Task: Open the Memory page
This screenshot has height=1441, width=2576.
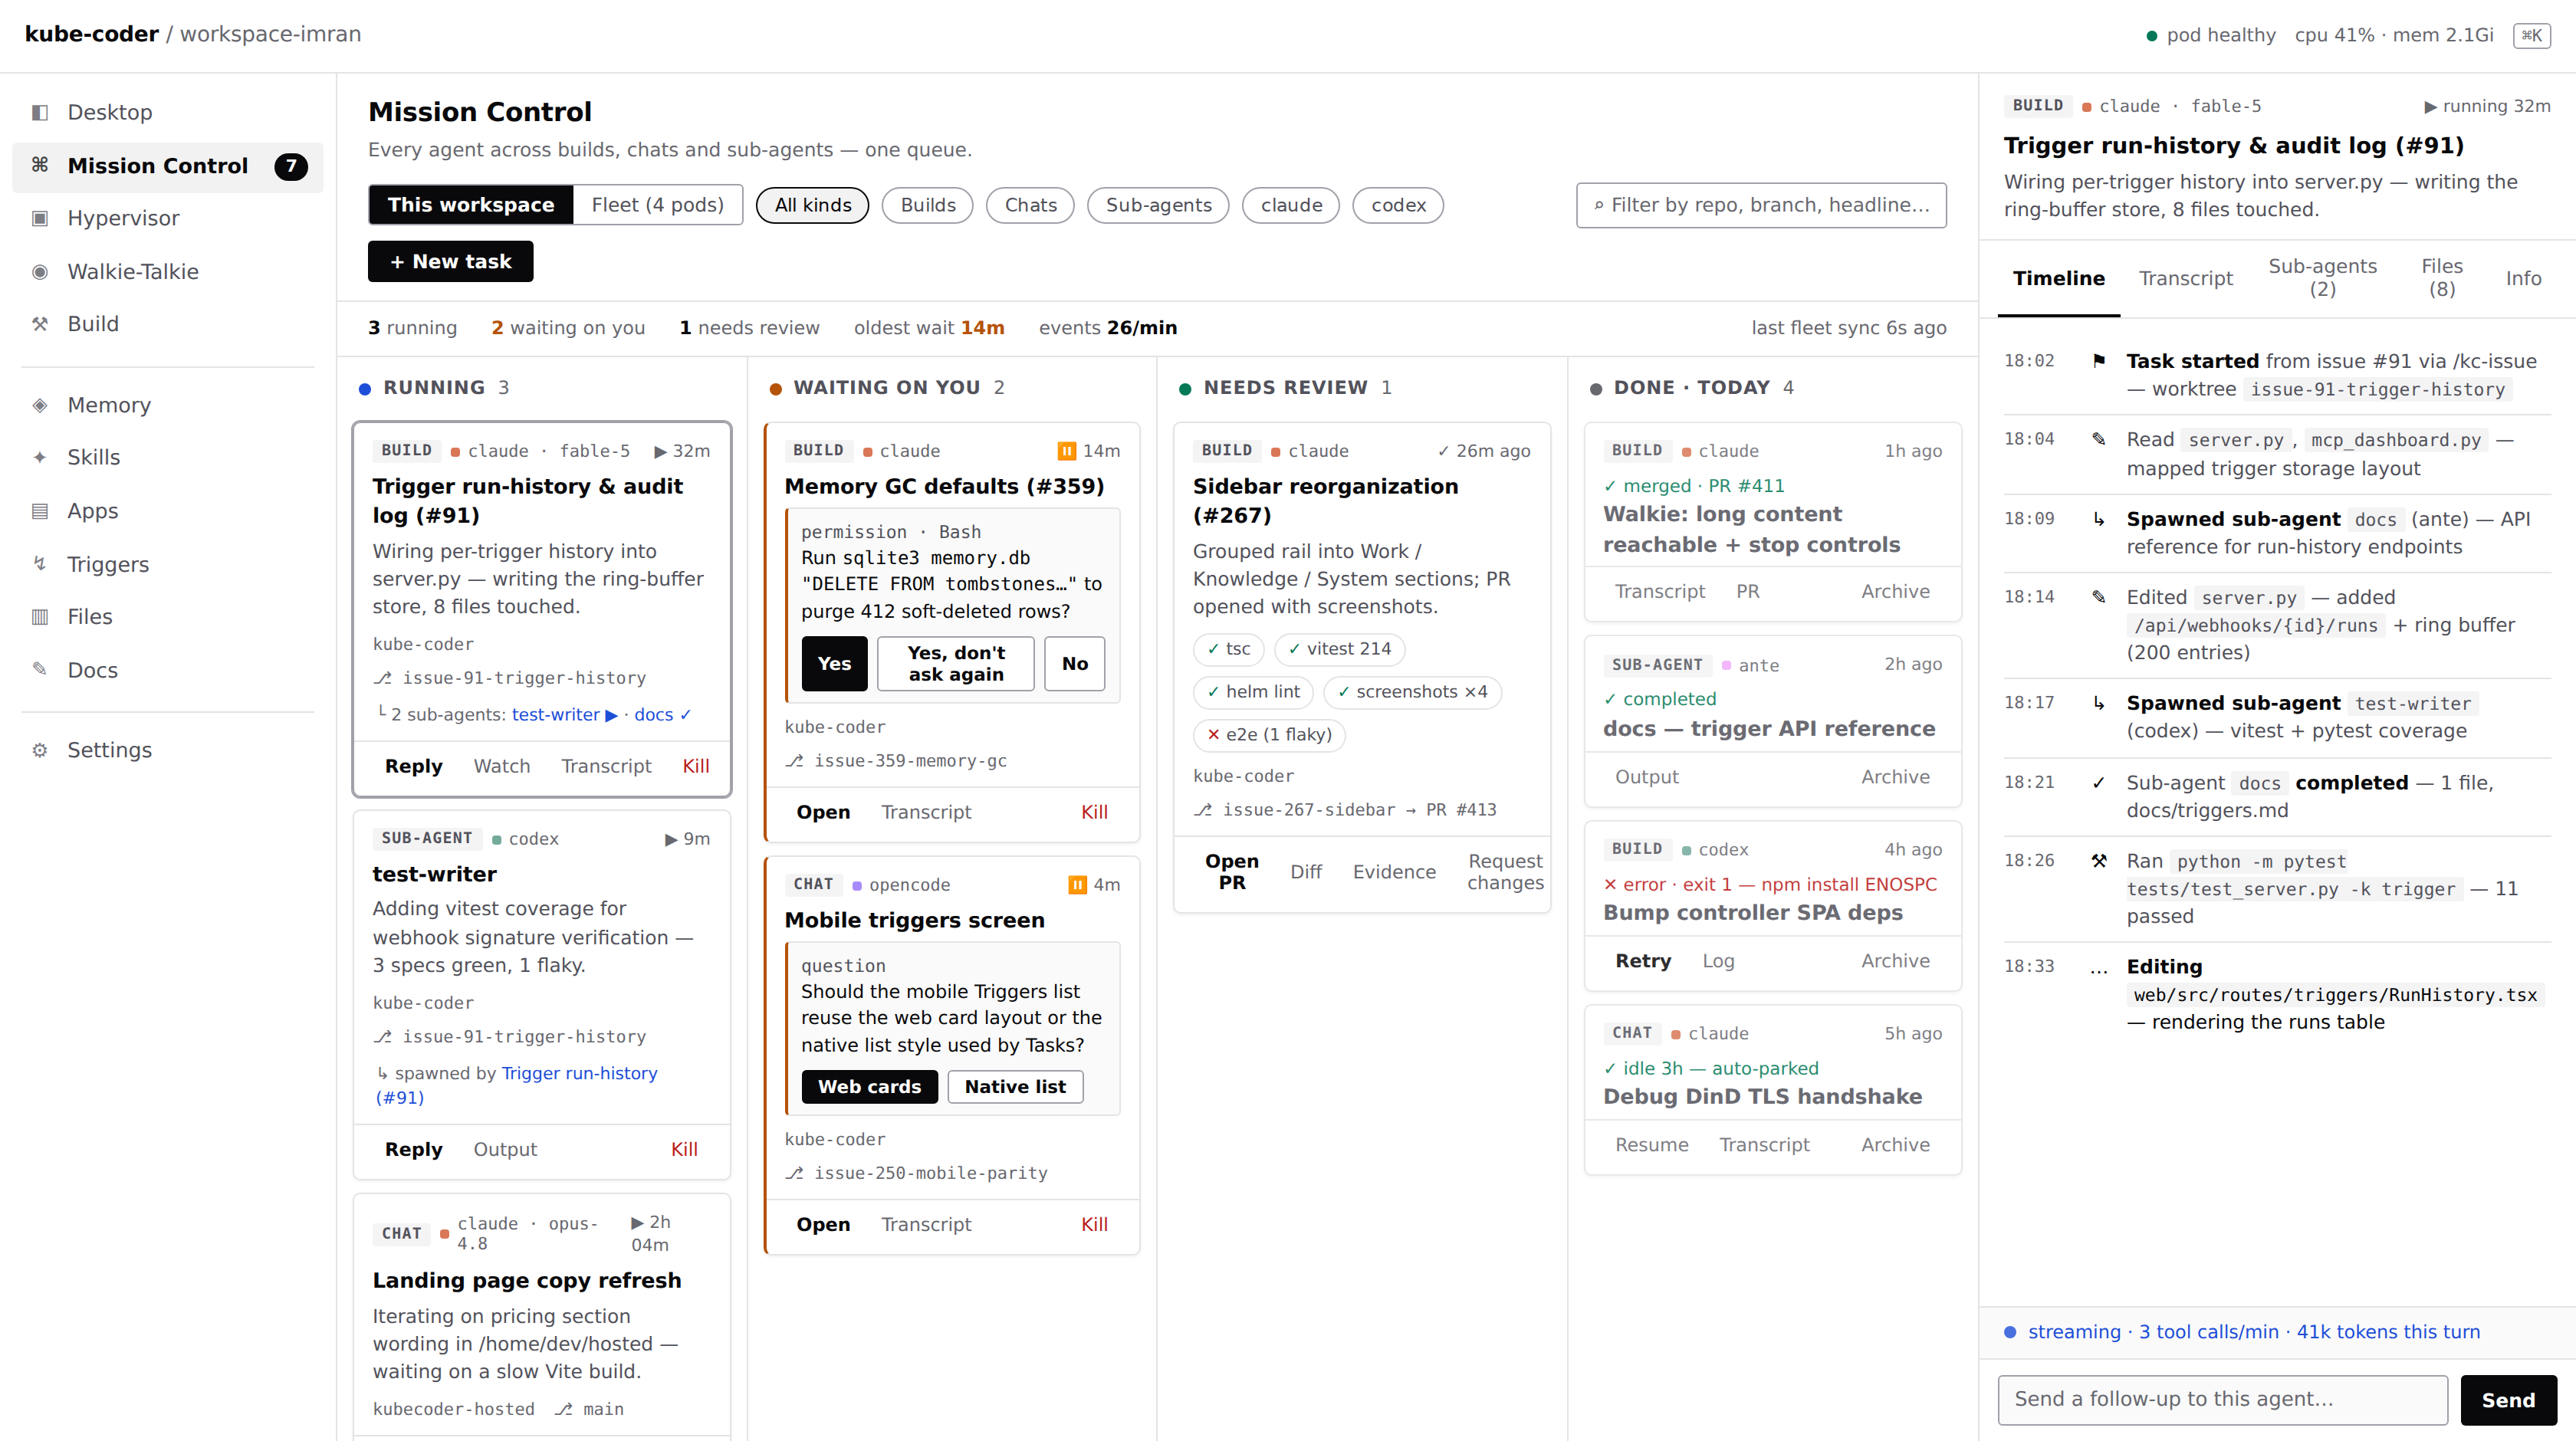Action: point(167,405)
